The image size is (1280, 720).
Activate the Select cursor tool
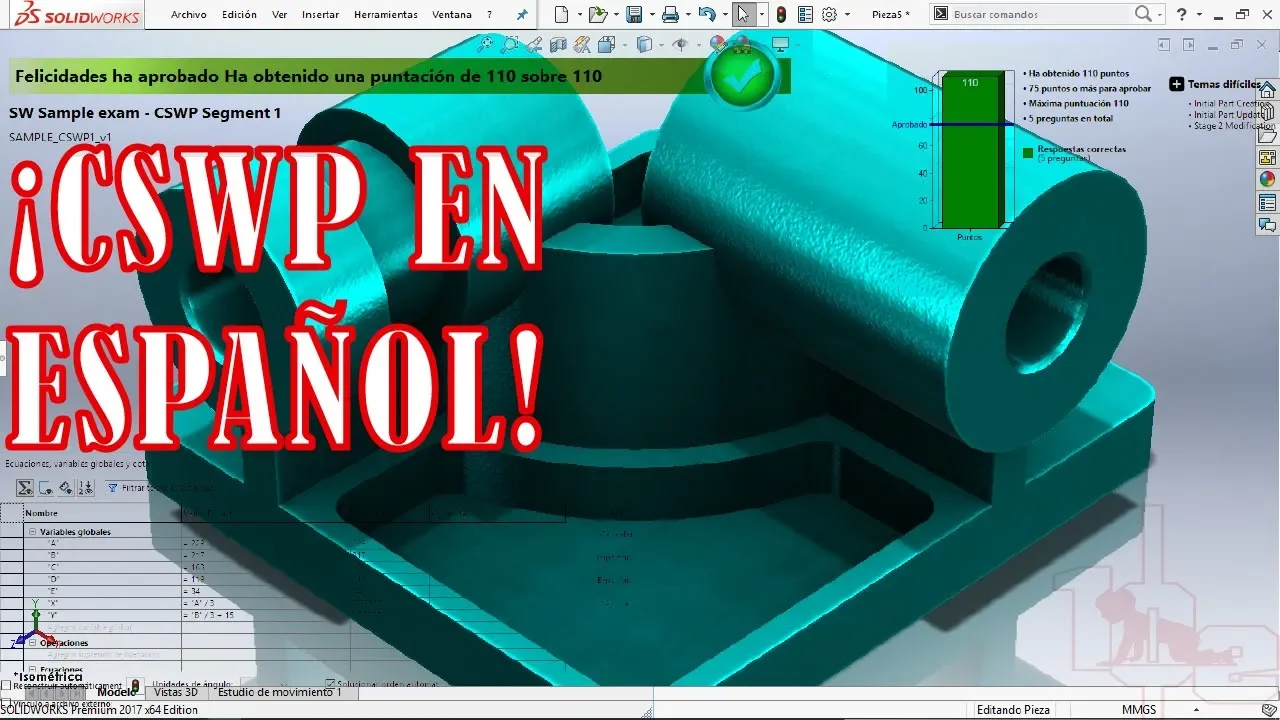(743, 14)
